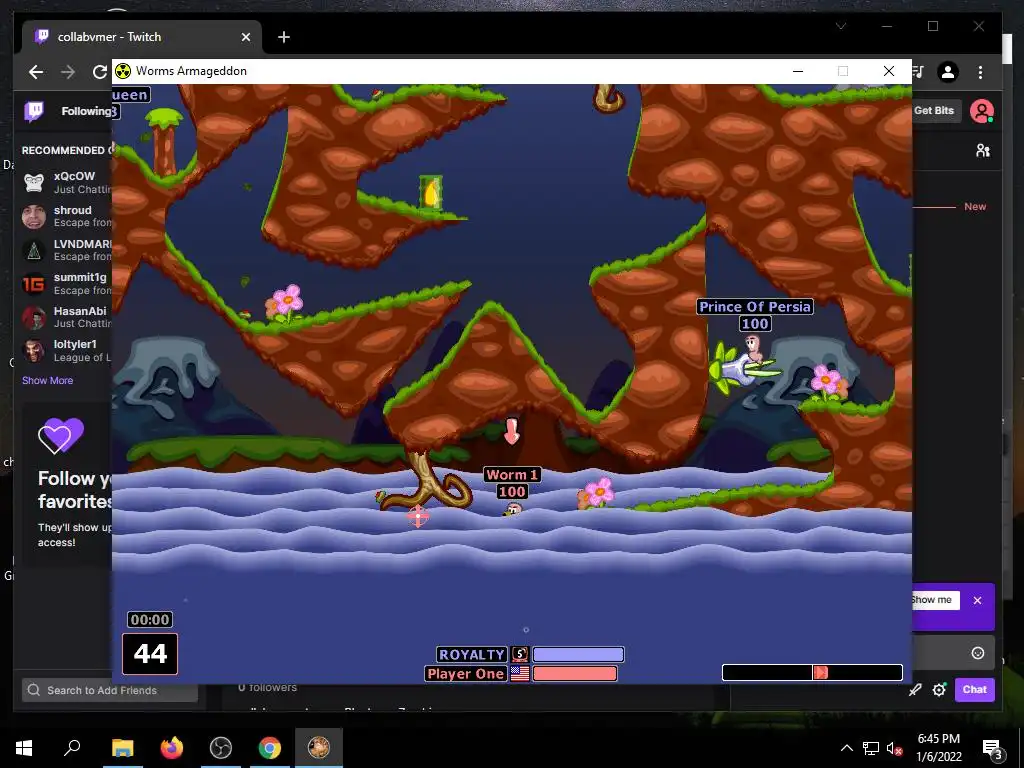Click Chrome tab search dropdown arrow
This screenshot has height=768, width=1024.
841,26
